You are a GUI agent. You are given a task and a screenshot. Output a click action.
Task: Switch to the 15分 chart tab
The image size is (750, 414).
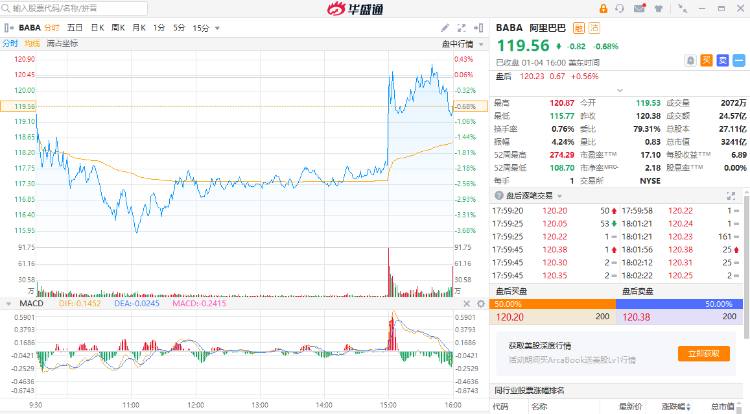201,28
